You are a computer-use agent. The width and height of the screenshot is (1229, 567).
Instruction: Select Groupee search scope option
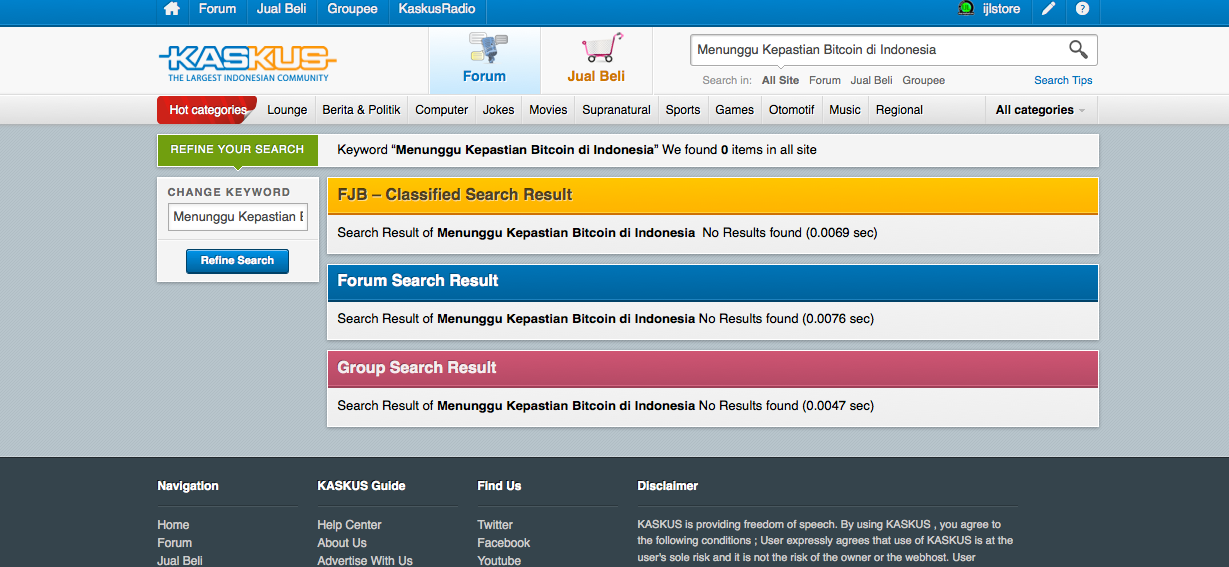pos(924,81)
